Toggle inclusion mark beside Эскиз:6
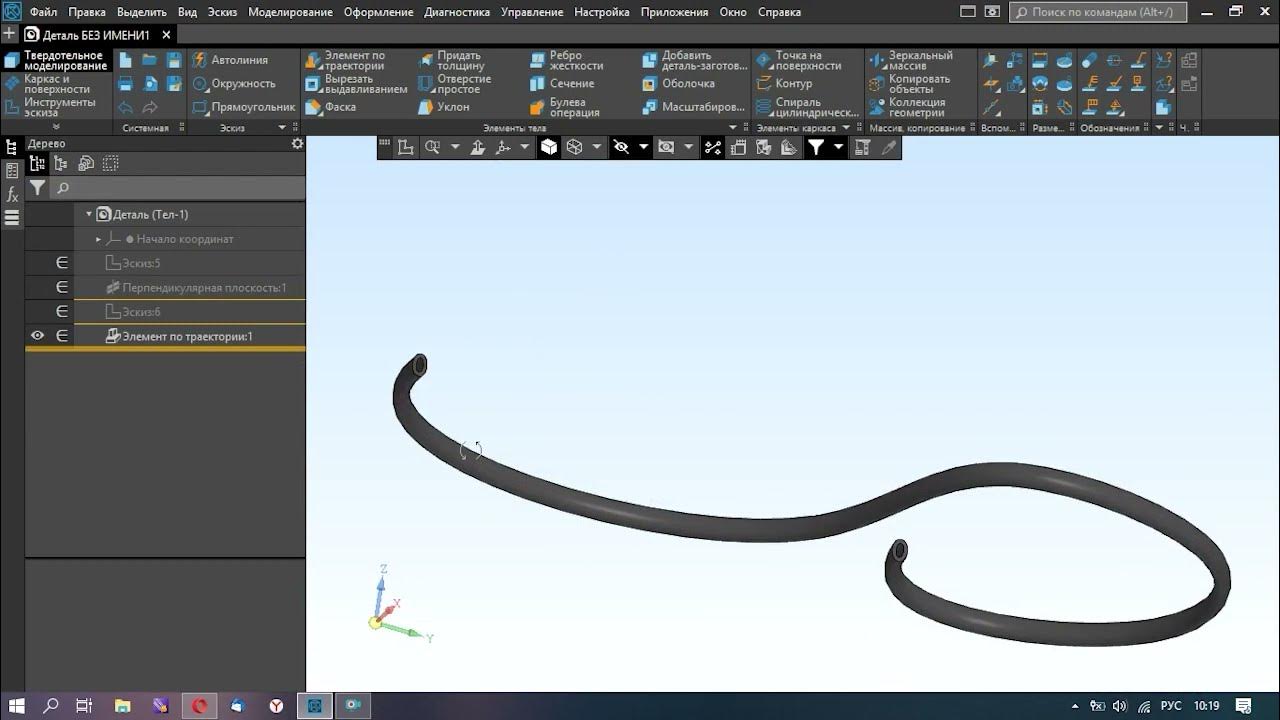 61,312
